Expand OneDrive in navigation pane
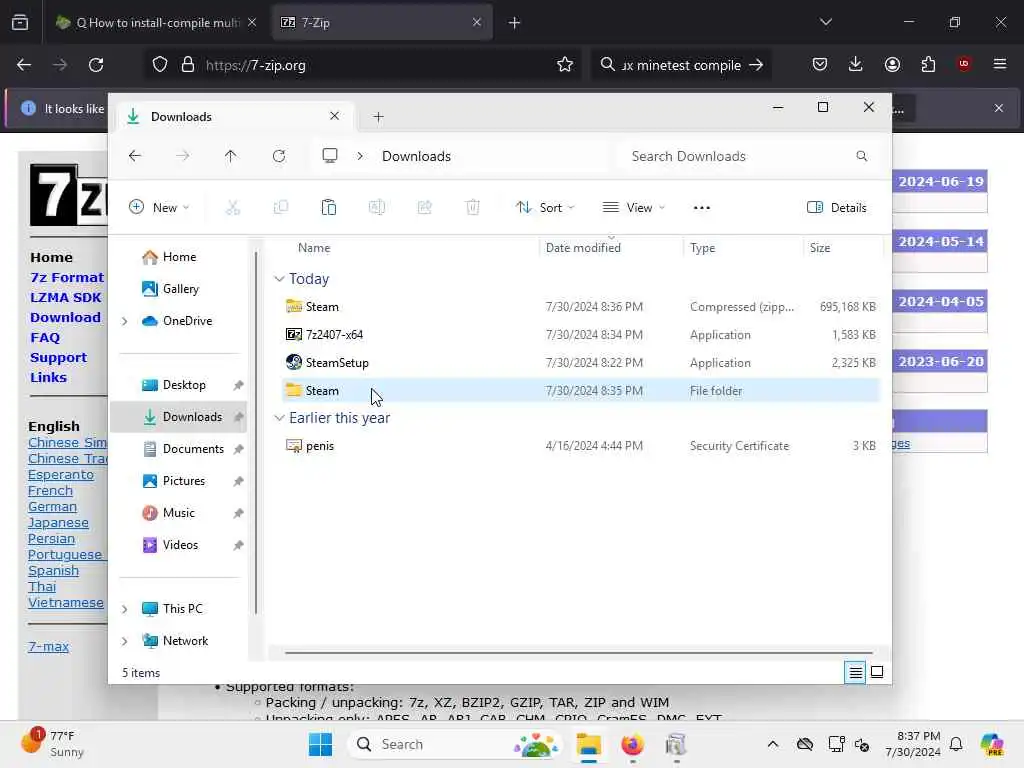The width and height of the screenshot is (1024, 768). 125,321
